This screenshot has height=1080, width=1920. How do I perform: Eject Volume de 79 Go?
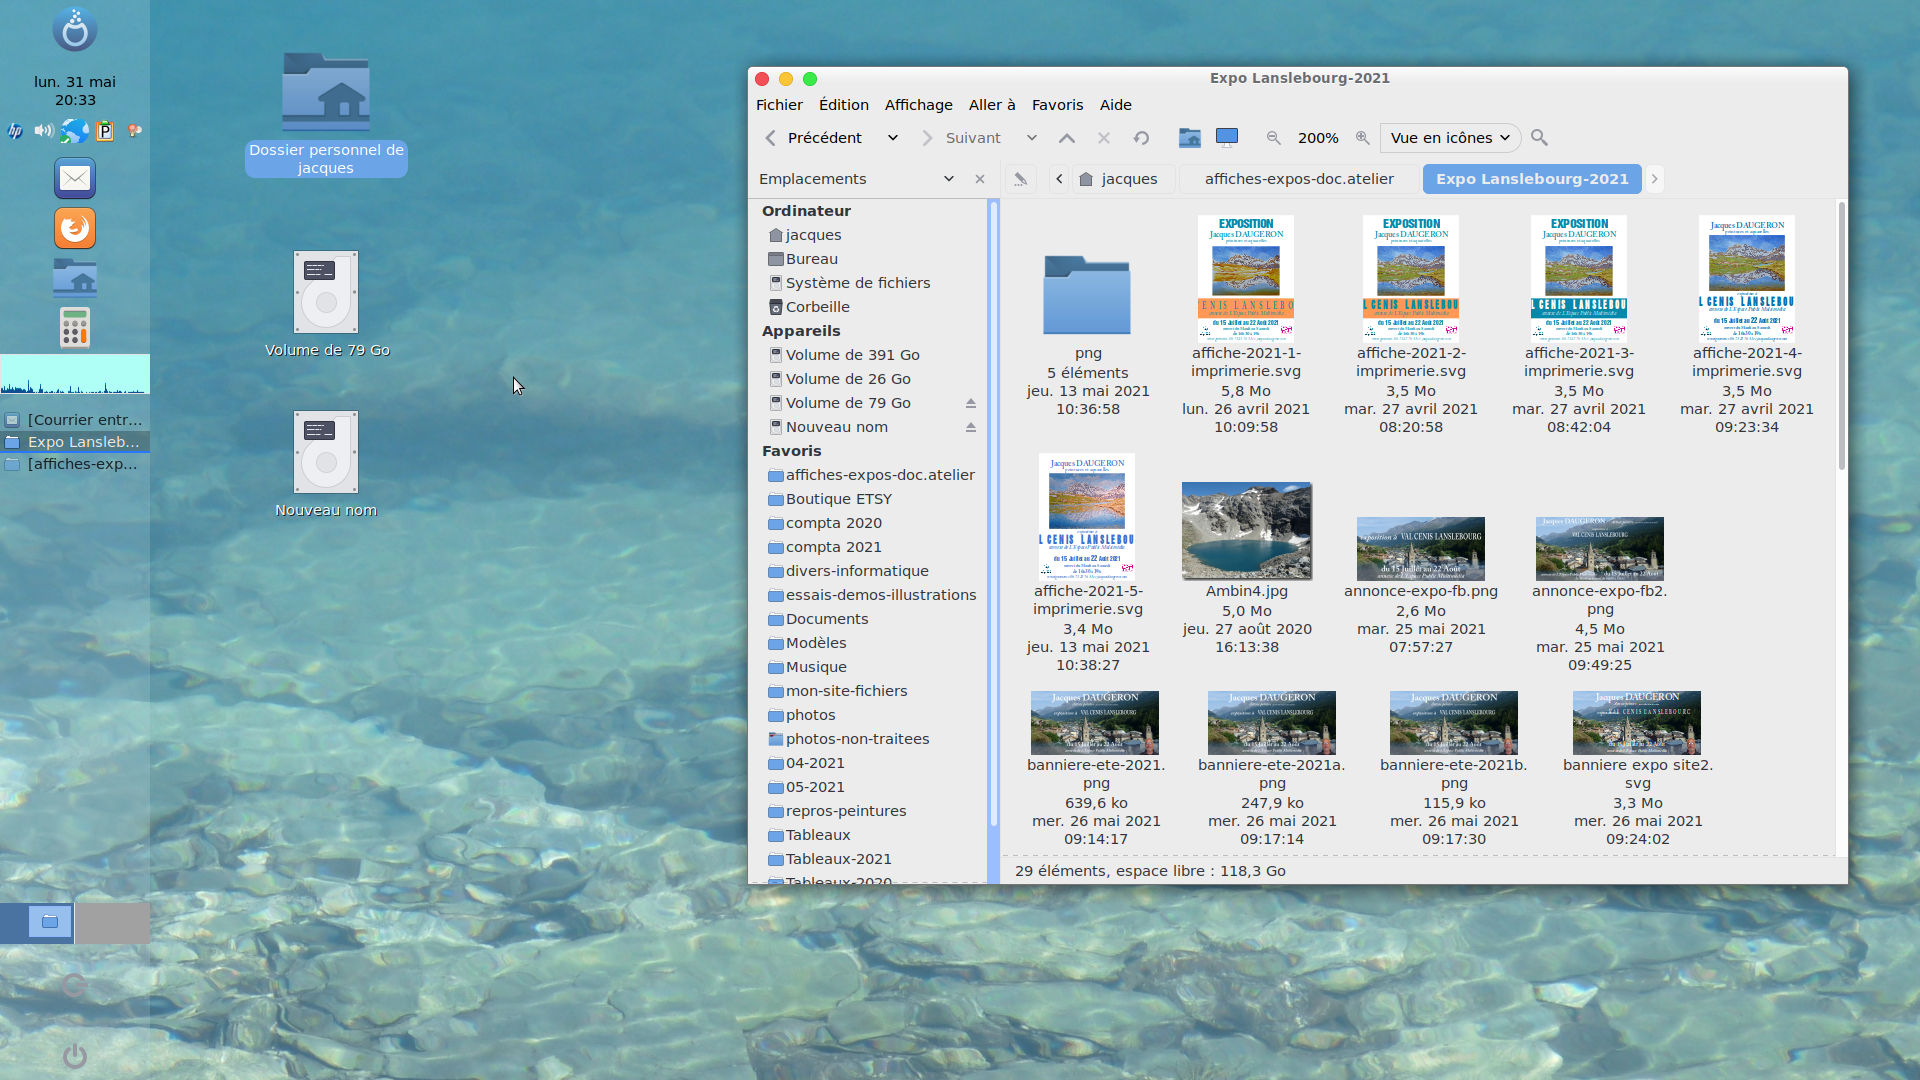click(x=970, y=403)
